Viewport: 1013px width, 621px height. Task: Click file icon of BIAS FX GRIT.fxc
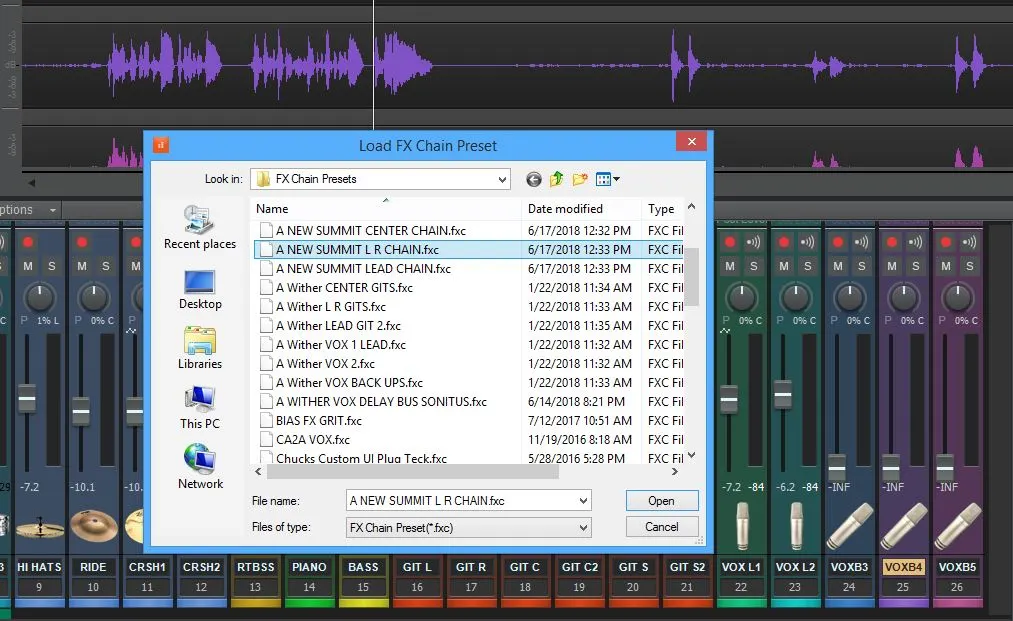click(x=266, y=420)
